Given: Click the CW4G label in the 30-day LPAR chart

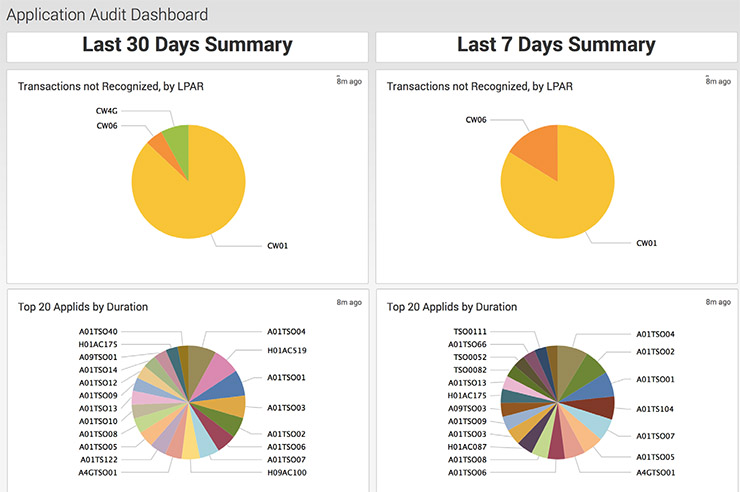Looking at the screenshot, I should tap(107, 110).
